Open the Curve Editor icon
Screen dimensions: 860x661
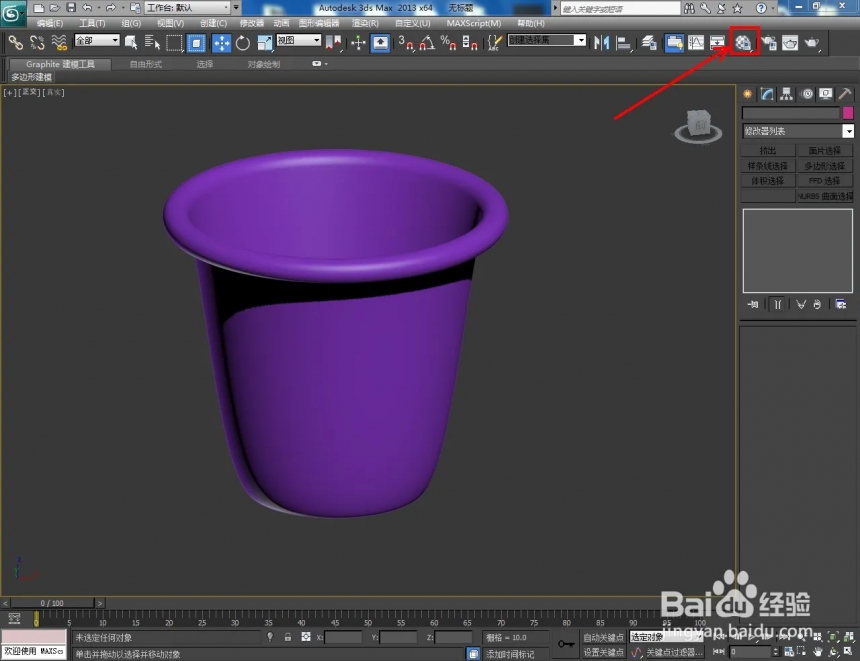pyautogui.click(x=696, y=42)
